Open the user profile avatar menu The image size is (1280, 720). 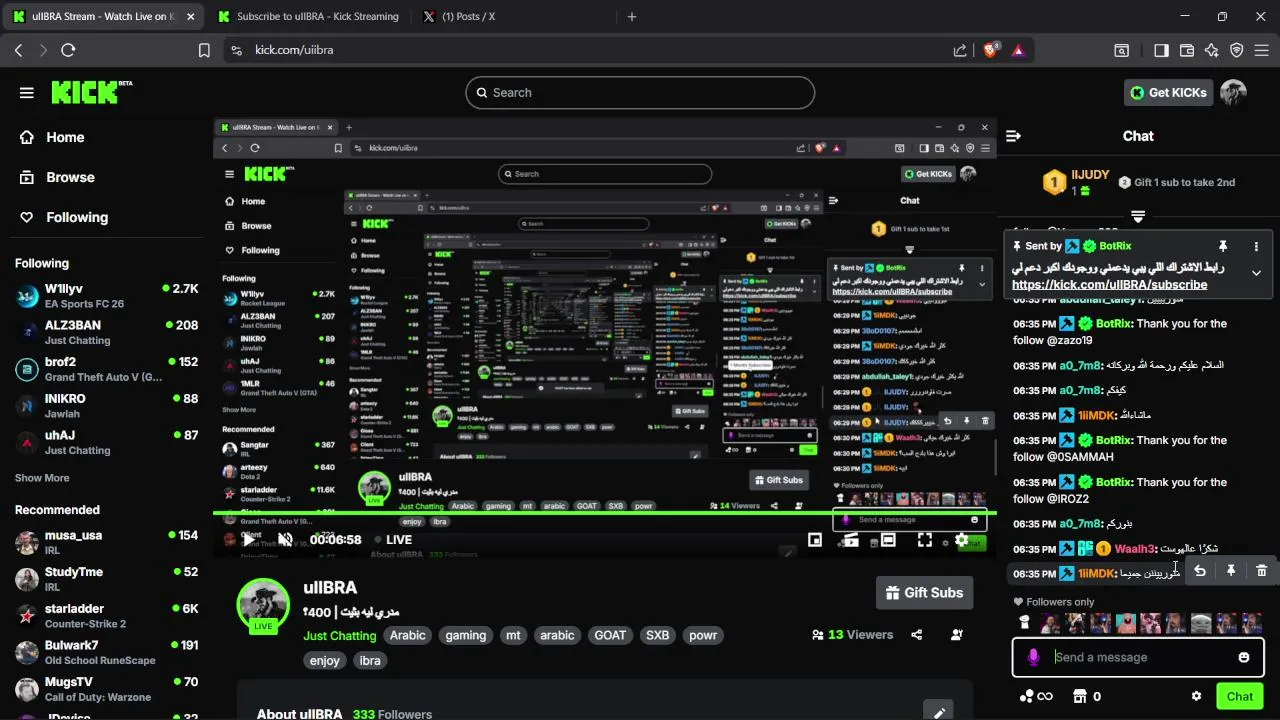1233,92
